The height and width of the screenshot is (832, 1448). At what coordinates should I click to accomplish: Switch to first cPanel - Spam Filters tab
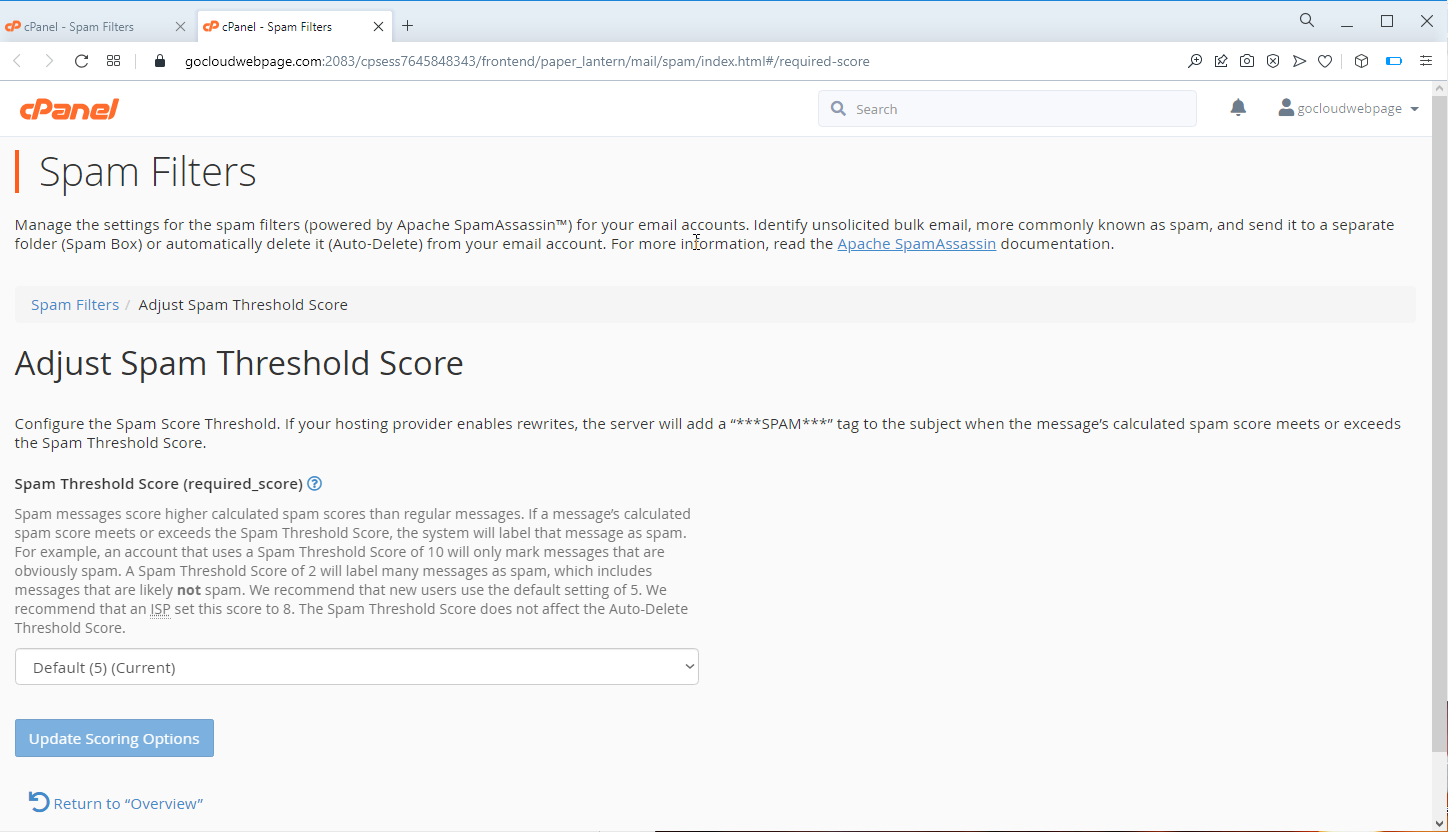(96, 26)
